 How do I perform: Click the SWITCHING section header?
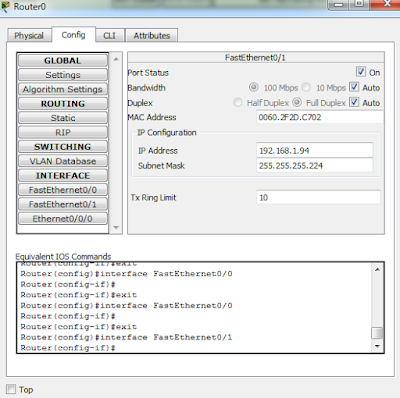63,147
